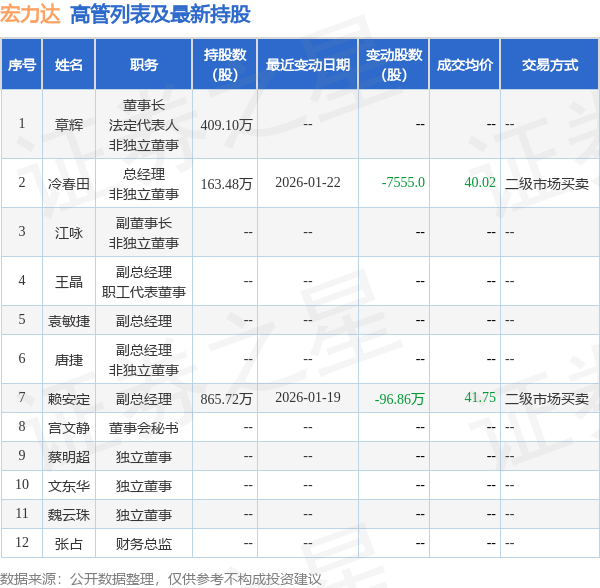Click the position 职工代表董事

143,292
